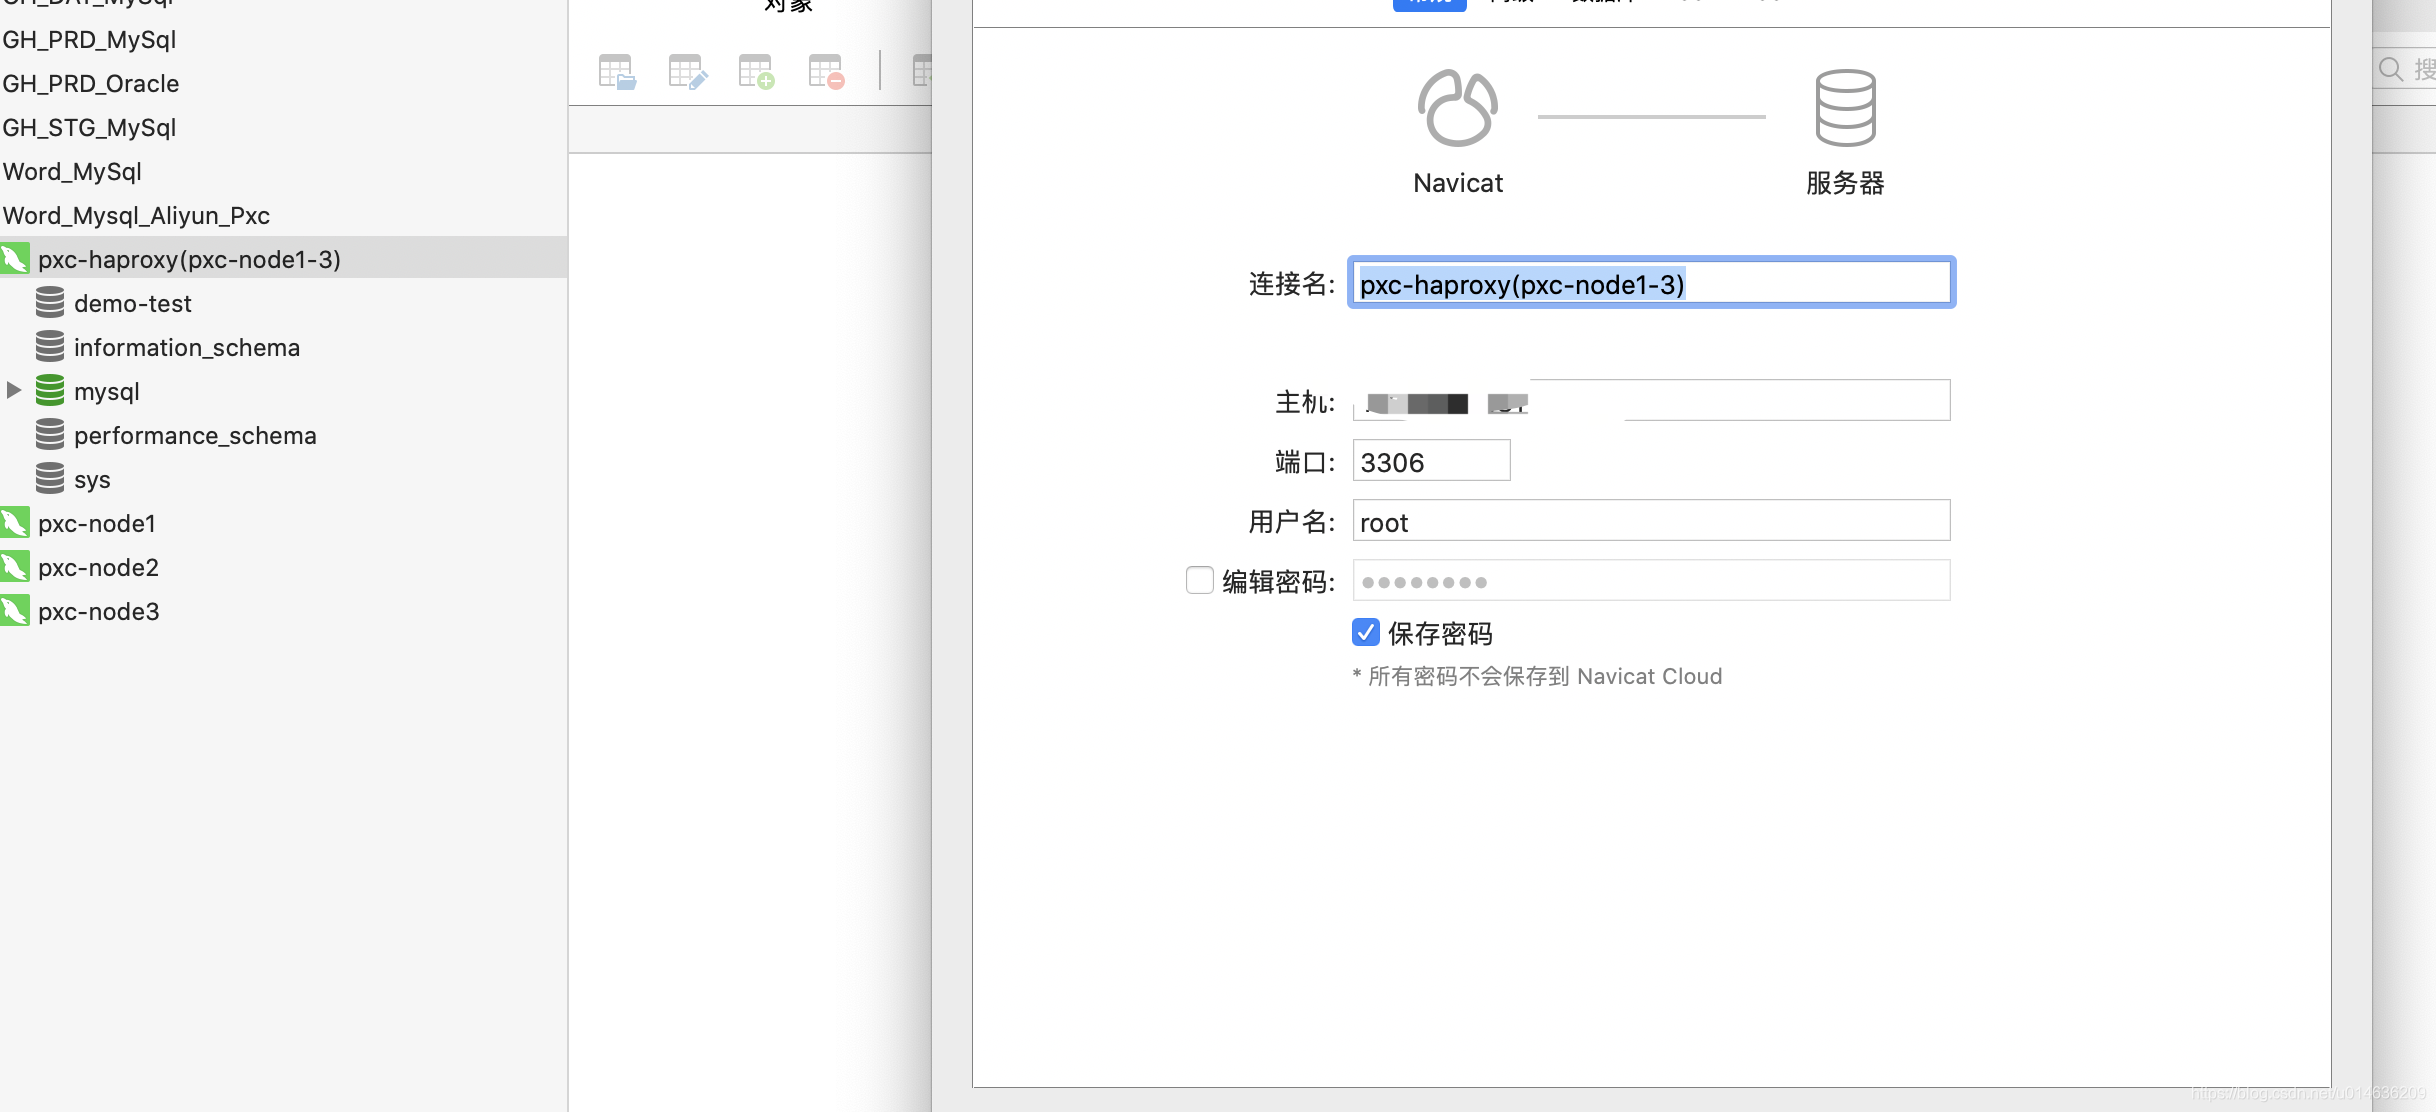Click the Navicat logo icon in dialog
2436x1112 pixels.
click(1457, 108)
